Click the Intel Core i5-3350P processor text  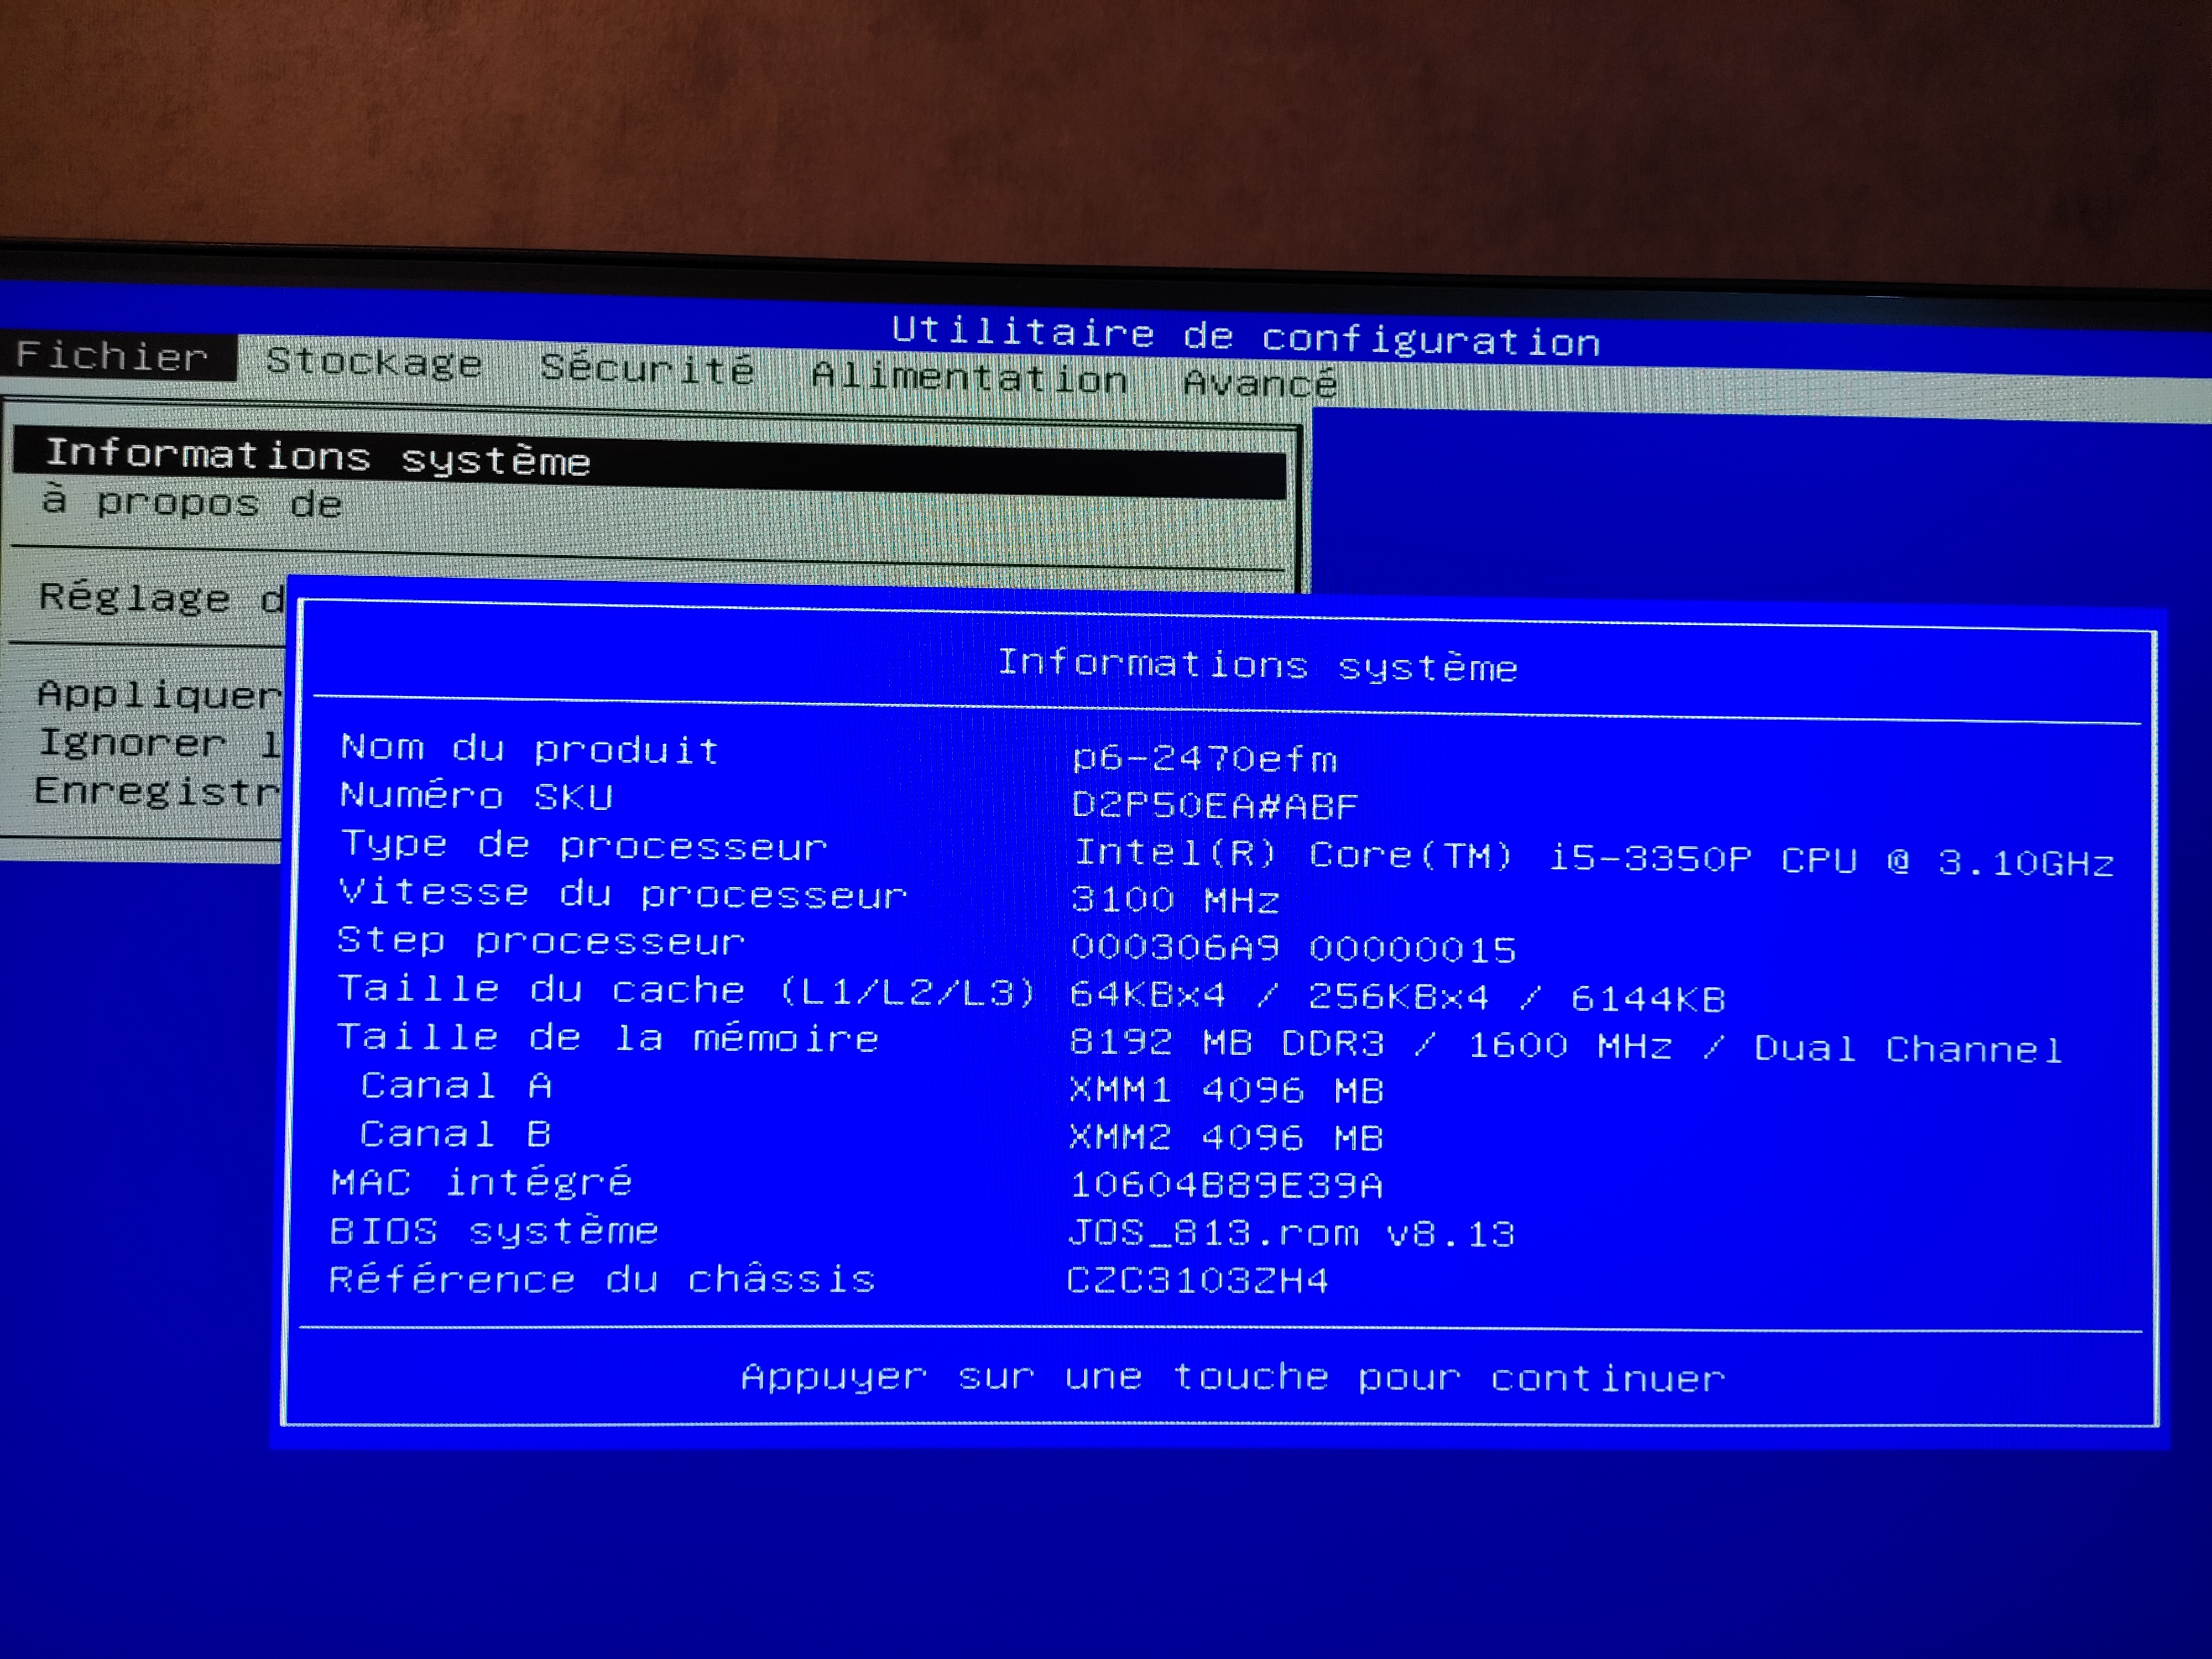point(1593,858)
